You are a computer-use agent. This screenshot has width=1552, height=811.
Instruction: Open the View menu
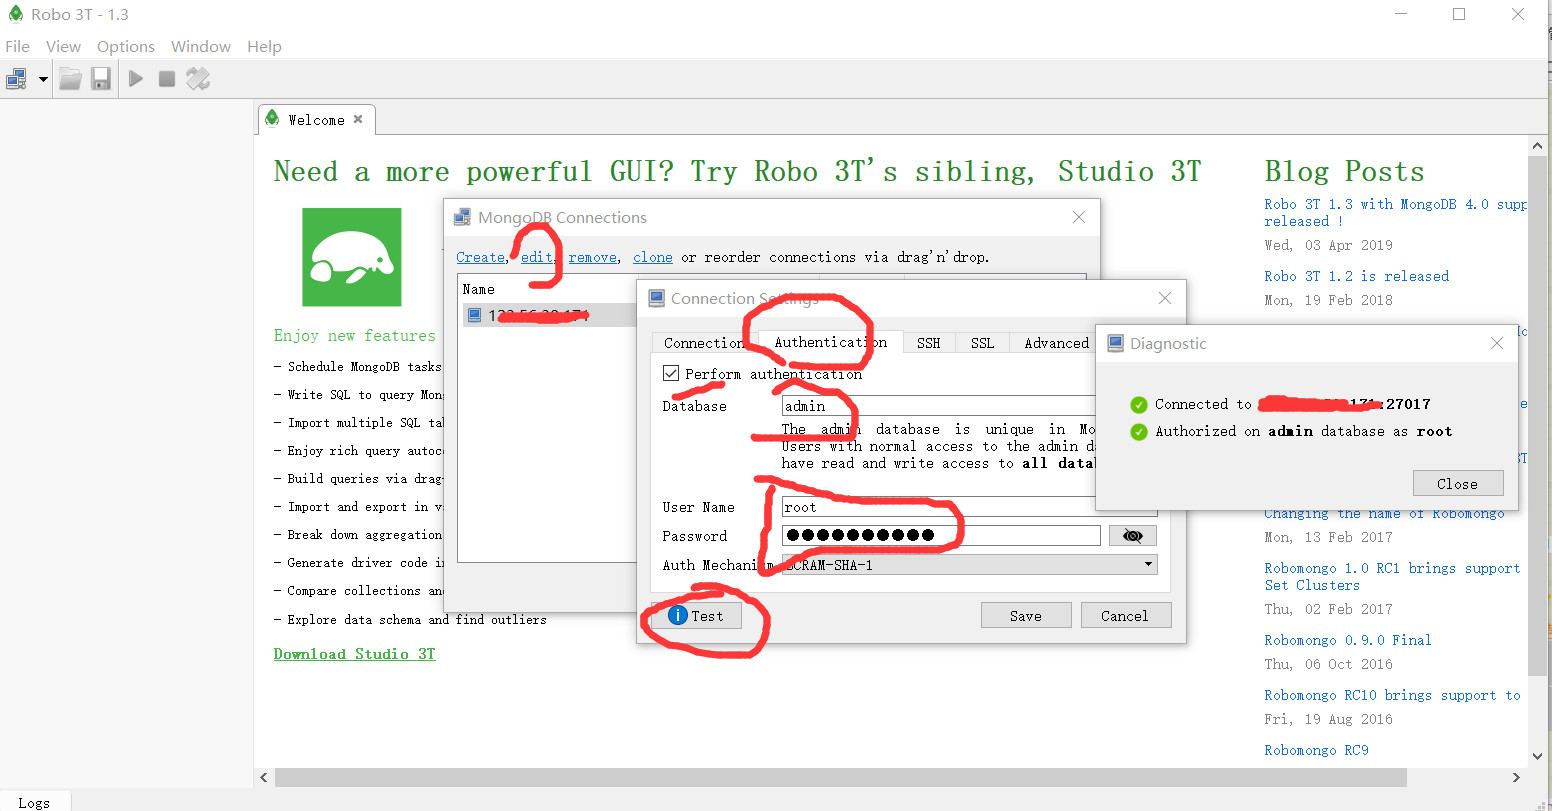tap(63, 46)
